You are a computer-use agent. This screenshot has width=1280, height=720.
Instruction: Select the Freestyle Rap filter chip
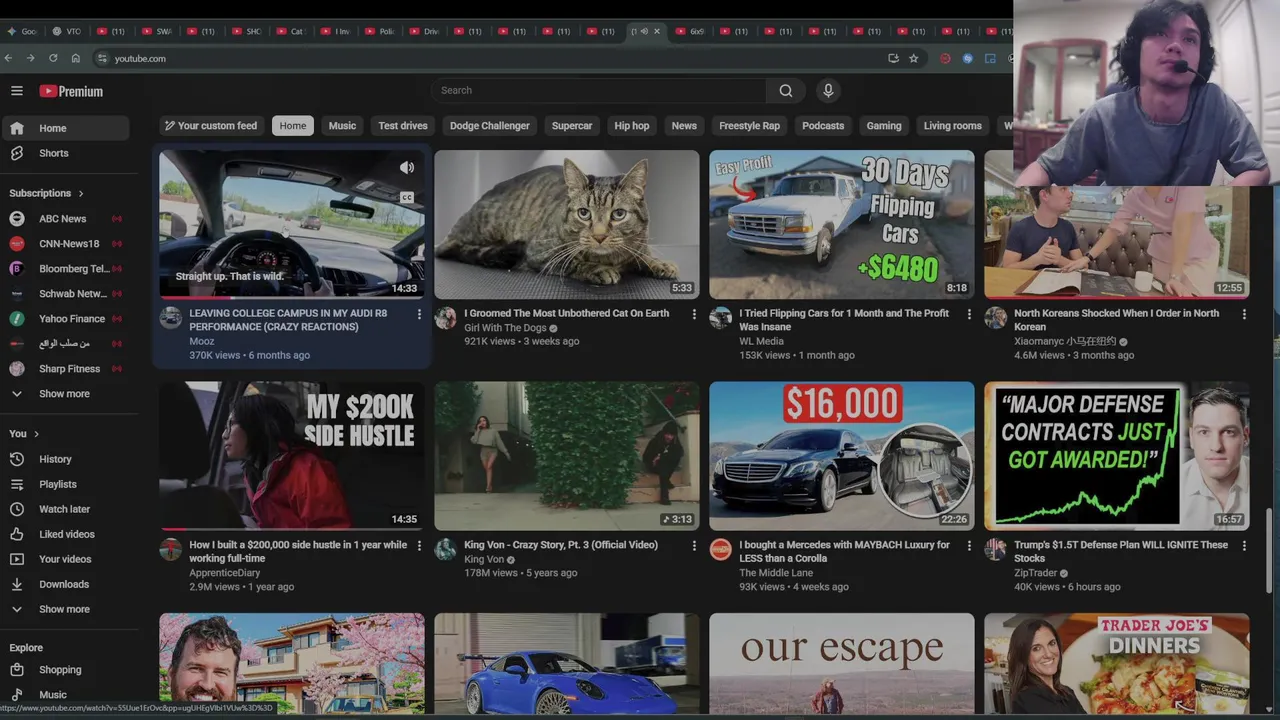pyautogui.click(x=749, y=126)
